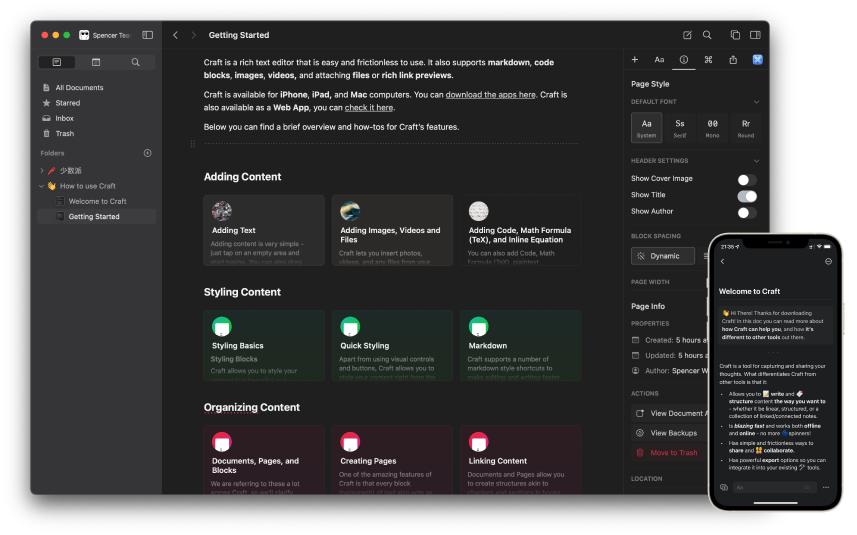The width and height of the screenshot is (857, 535).
Task: Create a new document with compose icon
Action: [687, 35]
